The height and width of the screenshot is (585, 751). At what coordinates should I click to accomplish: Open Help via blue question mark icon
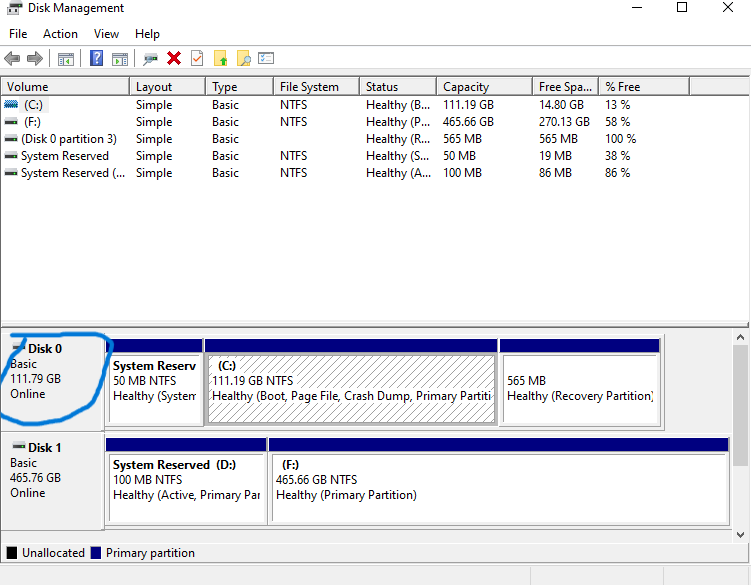coord(96,58)
